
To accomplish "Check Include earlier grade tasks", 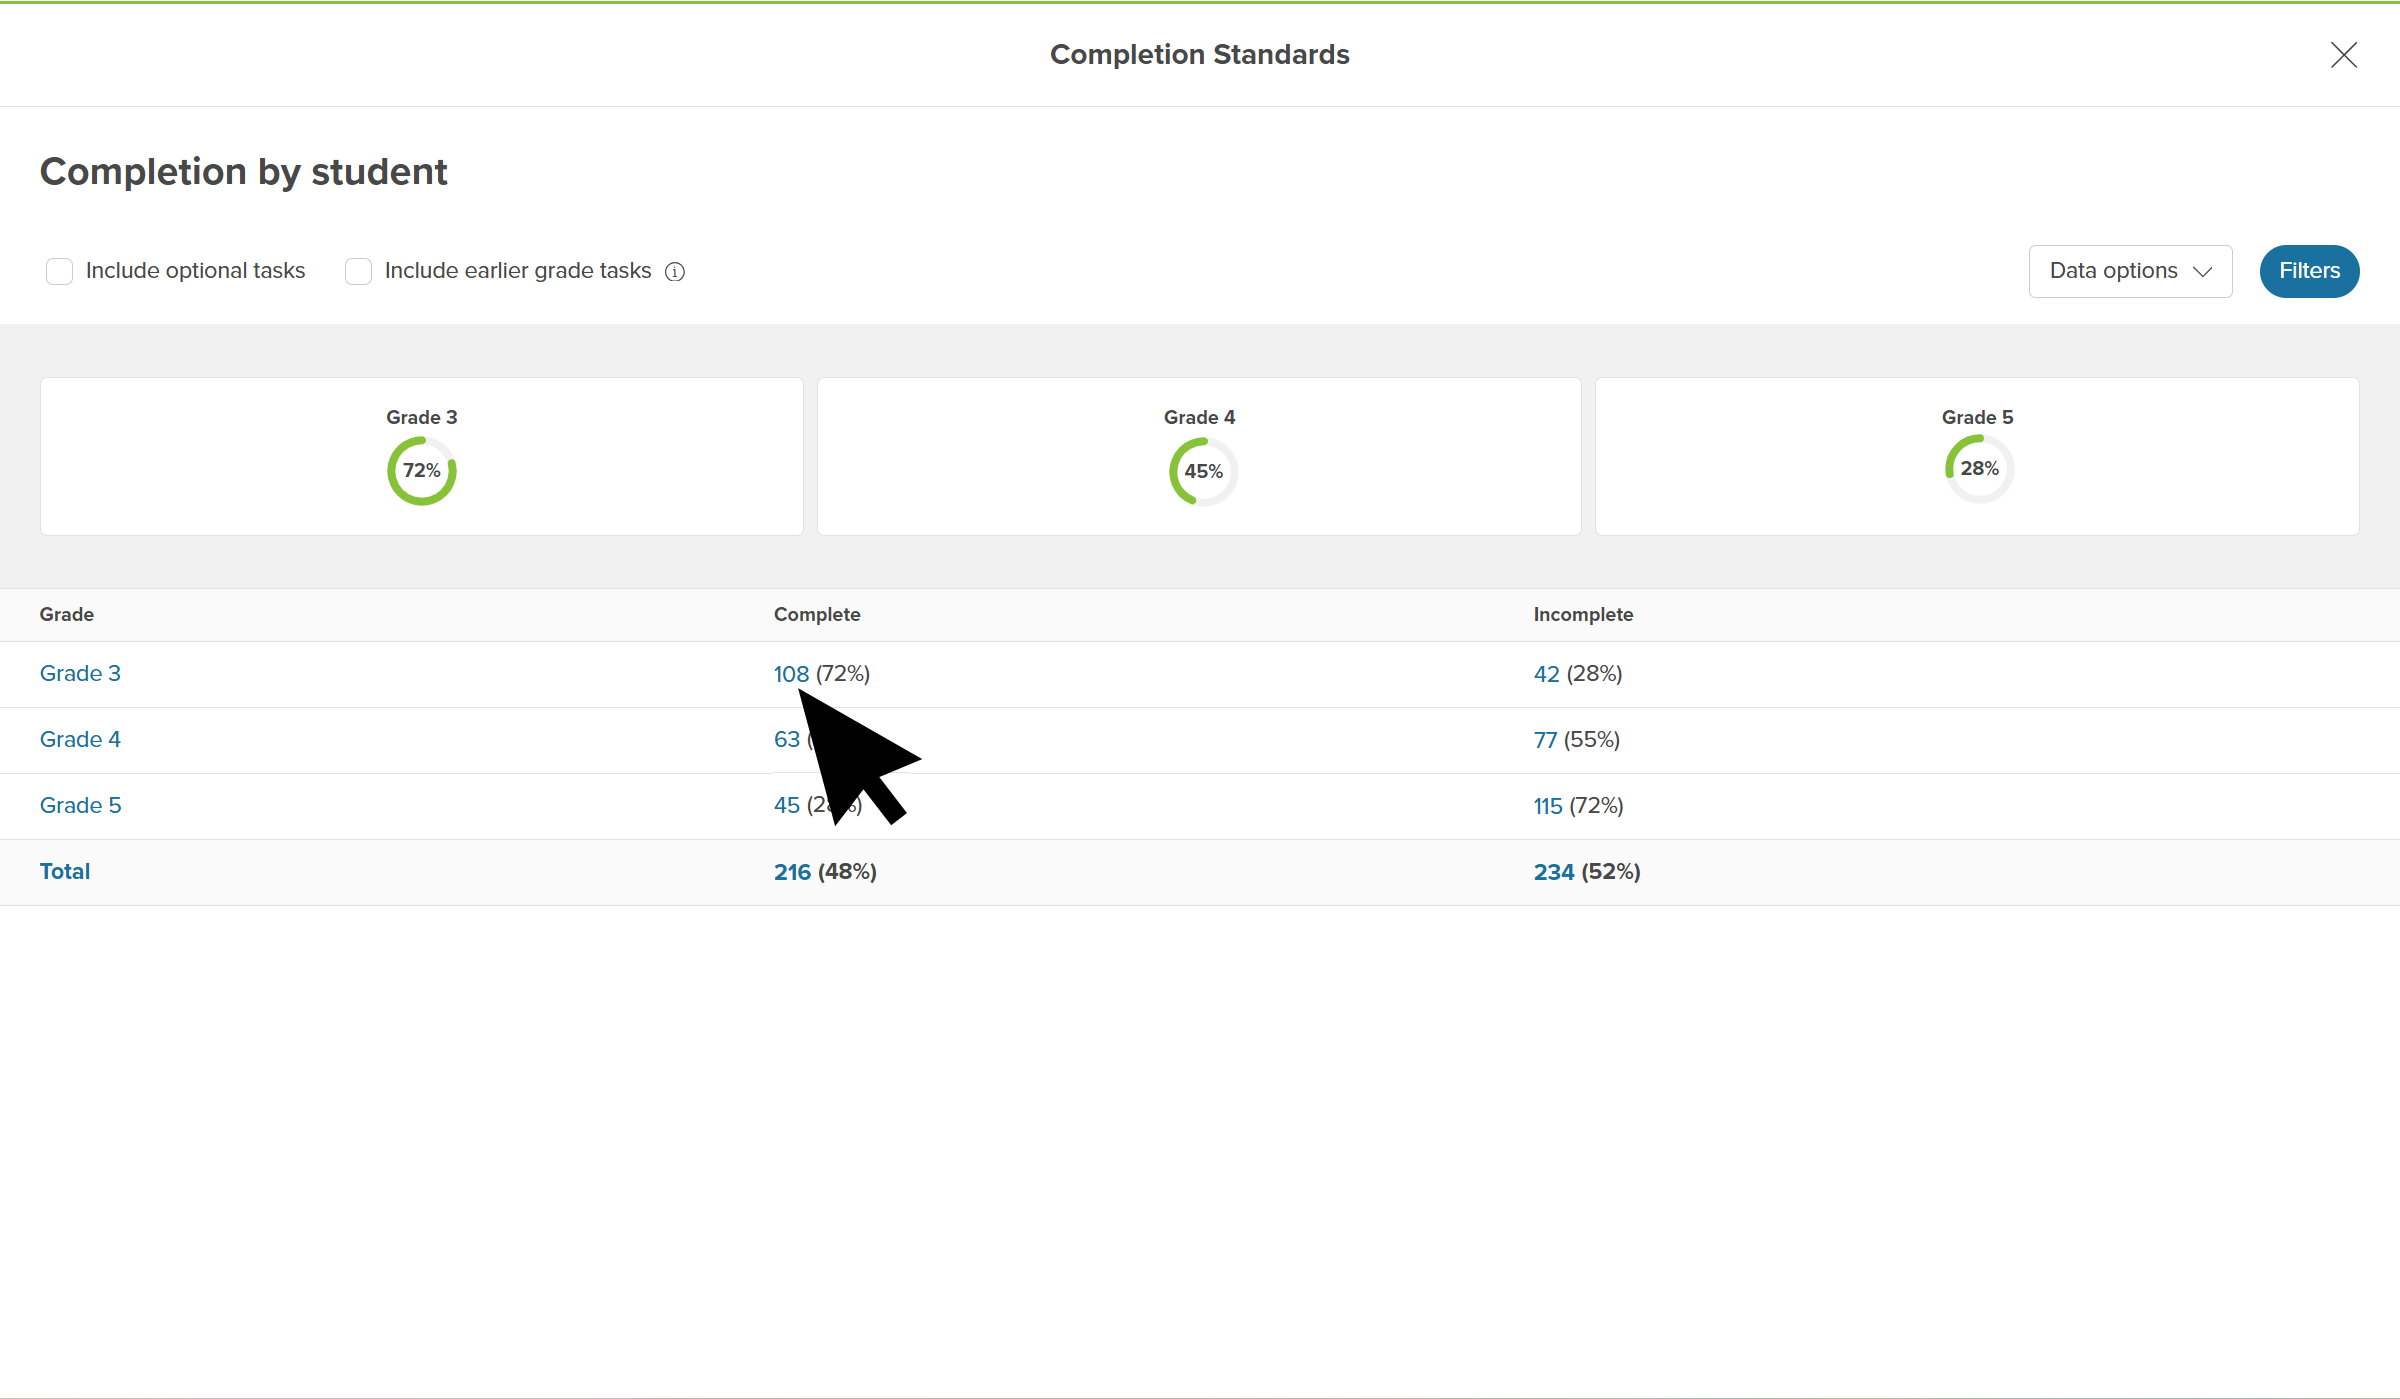I will coord(358,271).
